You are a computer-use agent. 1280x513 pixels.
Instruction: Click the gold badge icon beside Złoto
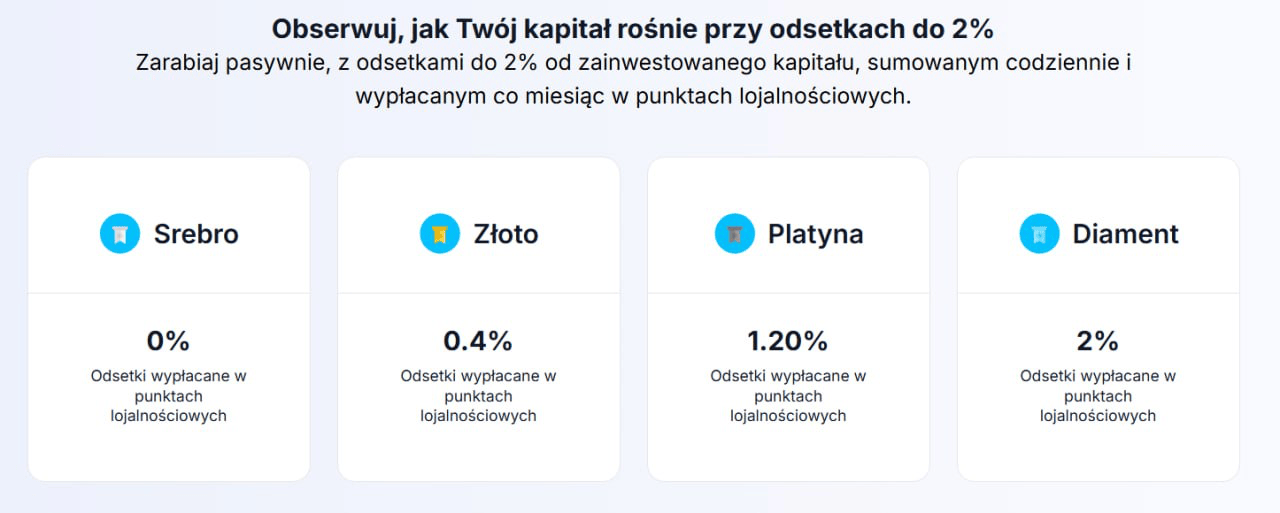click(x=440, y=233)
